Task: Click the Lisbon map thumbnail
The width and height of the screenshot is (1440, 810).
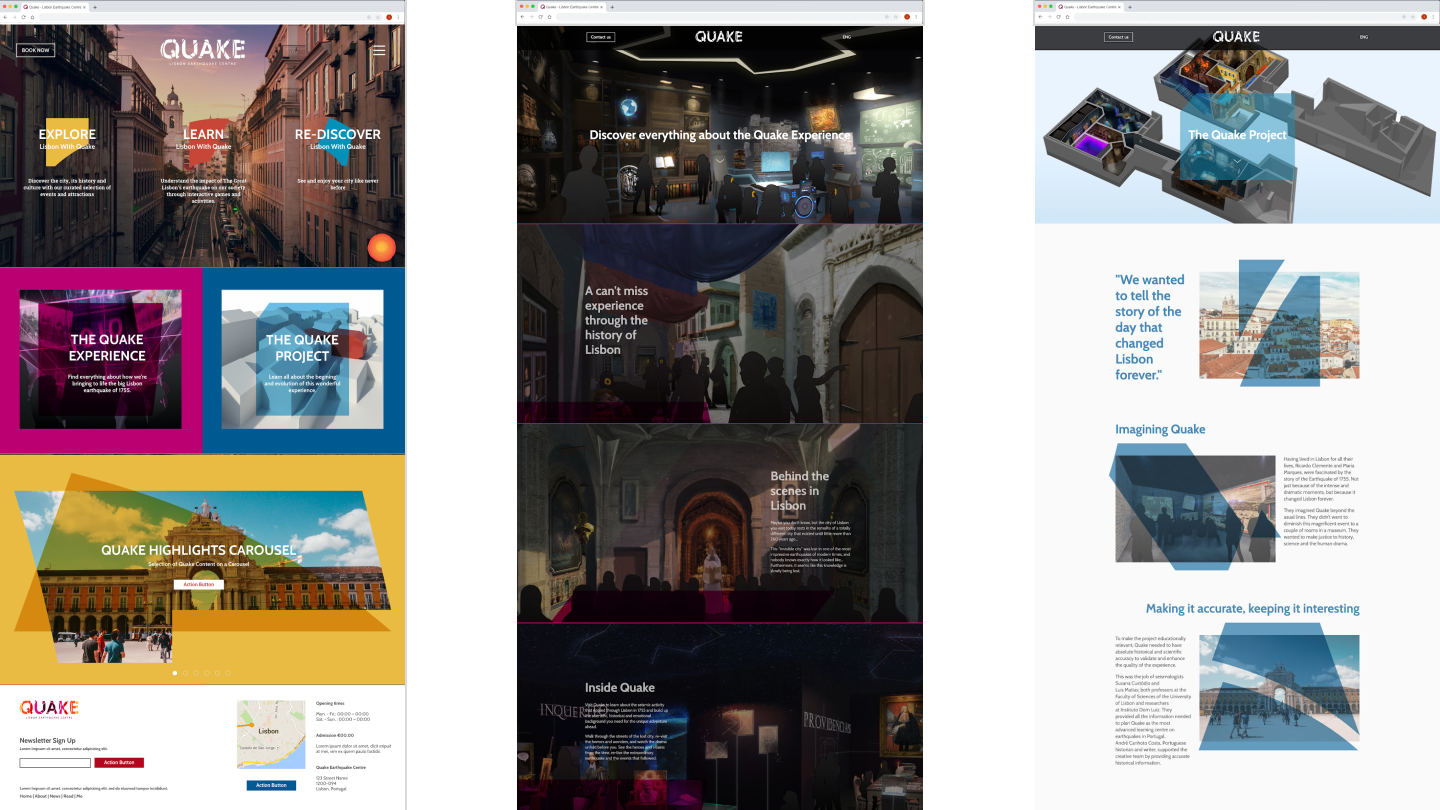Action: [271, 734]
